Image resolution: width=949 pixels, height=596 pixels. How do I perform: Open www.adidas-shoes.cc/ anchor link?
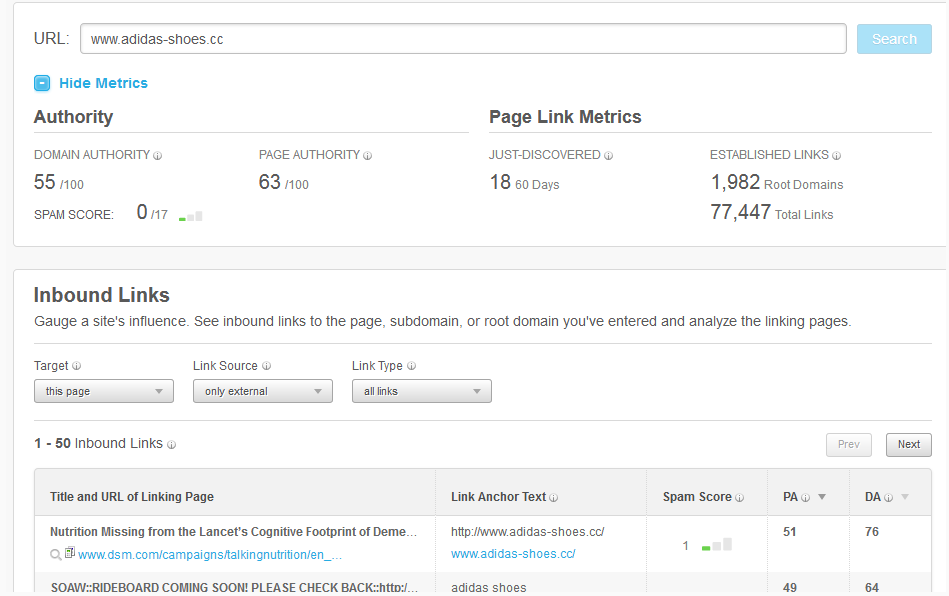513,554
